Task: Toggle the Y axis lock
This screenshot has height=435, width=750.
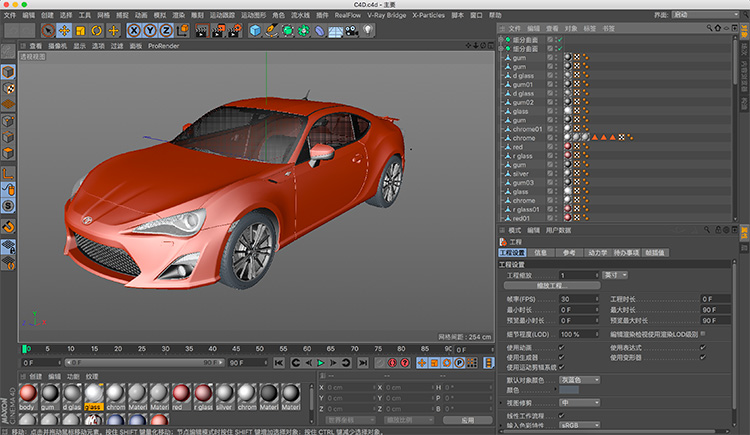Action: [150, 31]
